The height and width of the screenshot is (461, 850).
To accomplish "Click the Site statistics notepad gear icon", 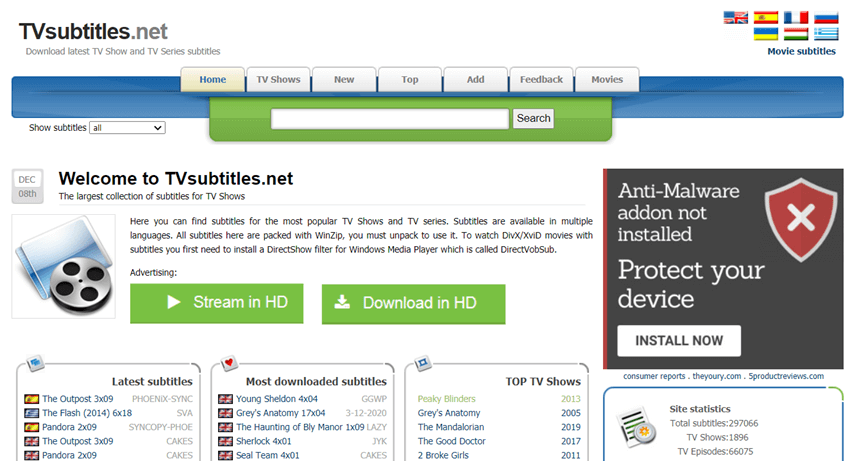I will [x=636, y=427].
